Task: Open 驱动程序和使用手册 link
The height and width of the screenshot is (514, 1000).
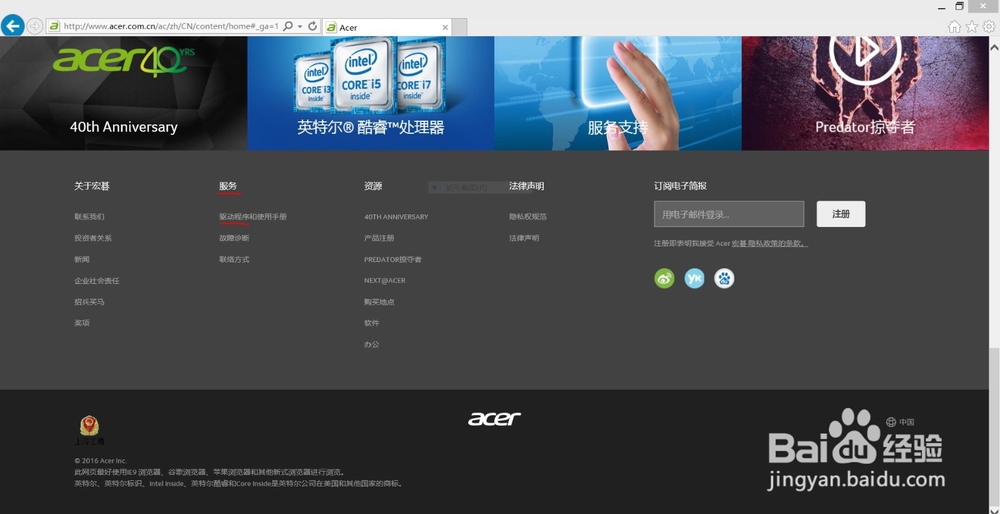Action: 253,217
